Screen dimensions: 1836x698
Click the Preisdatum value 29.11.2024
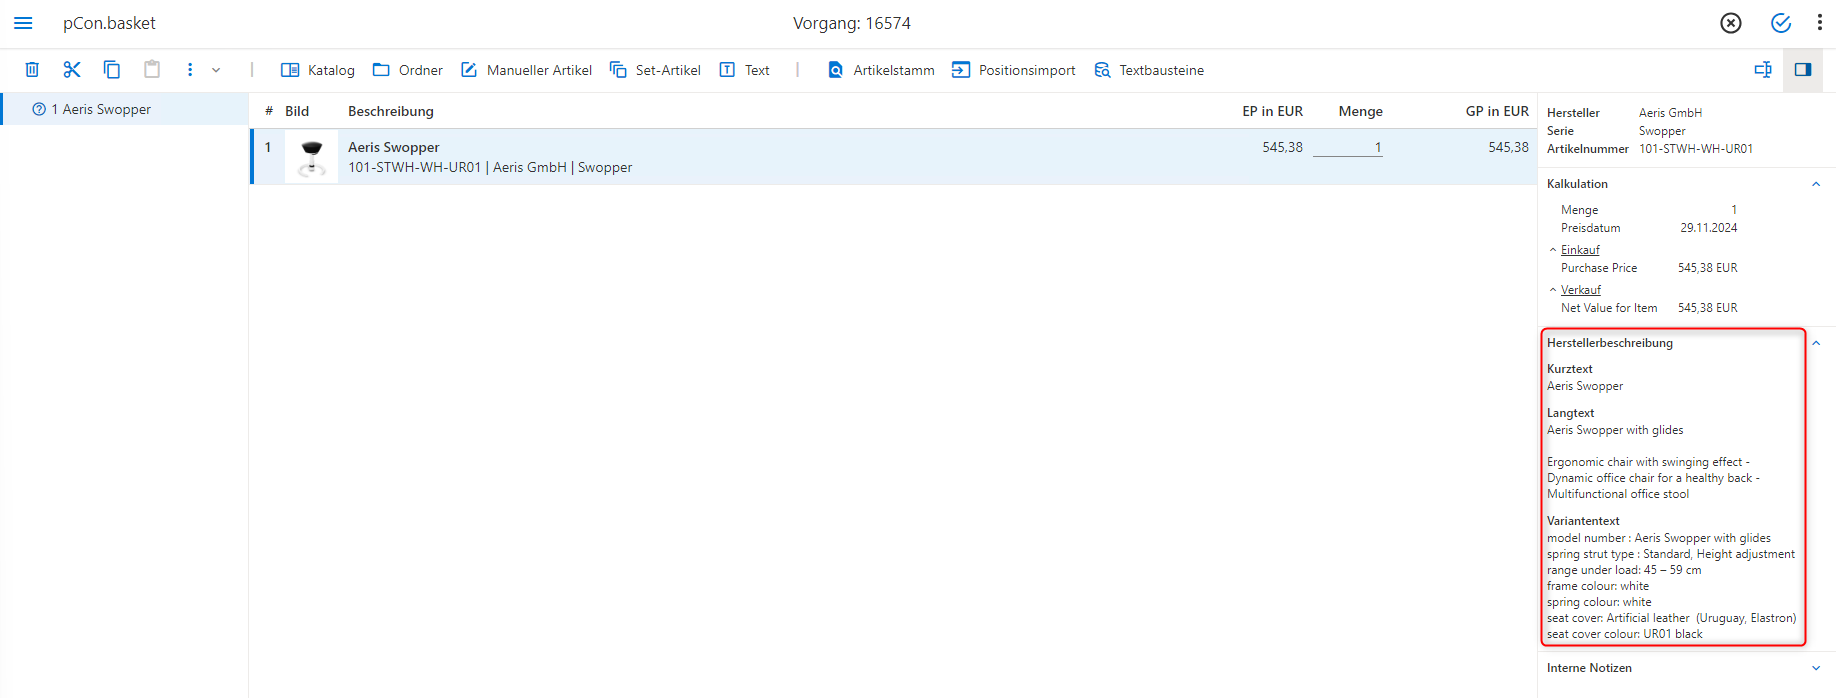click(x=1709, y=228)
